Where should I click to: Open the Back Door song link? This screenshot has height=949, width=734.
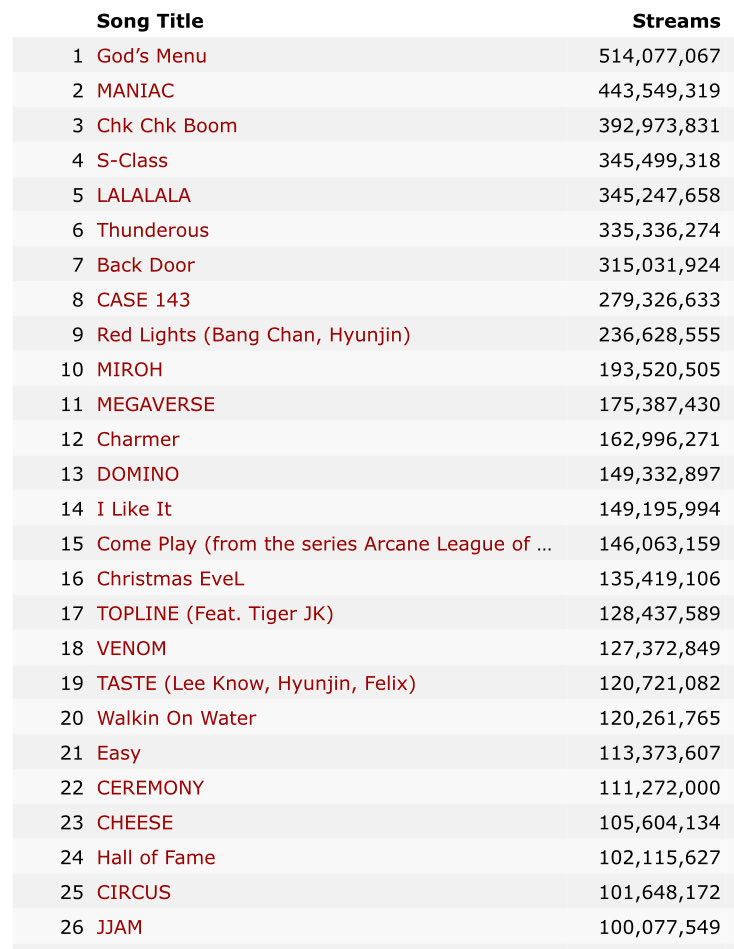146,265
